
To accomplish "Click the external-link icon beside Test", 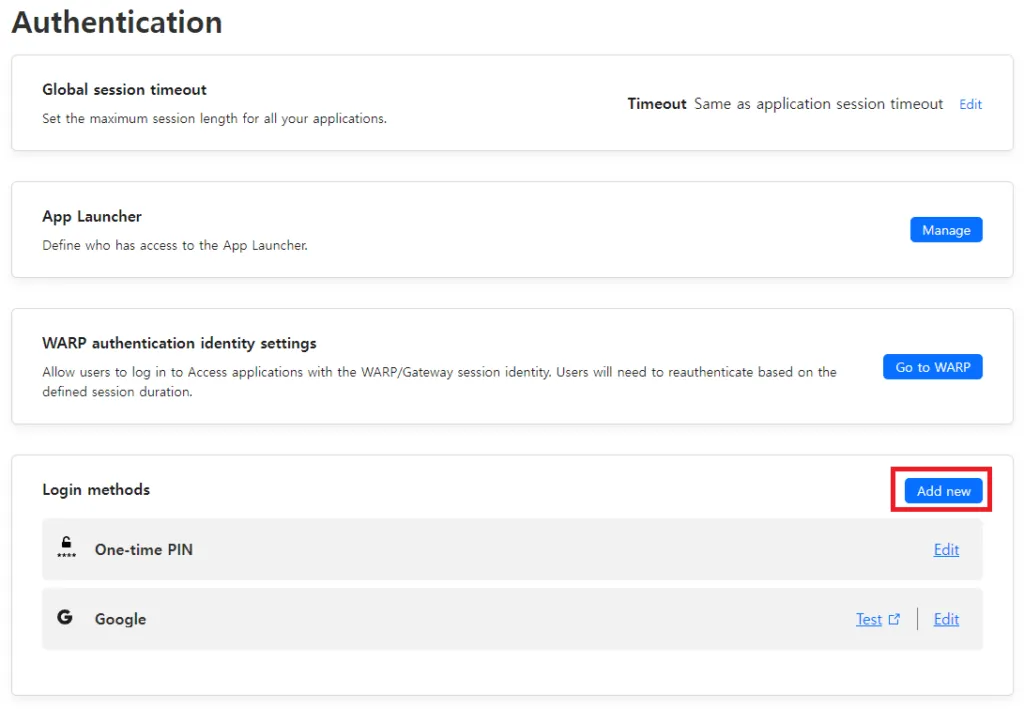I will pos(894,619).
